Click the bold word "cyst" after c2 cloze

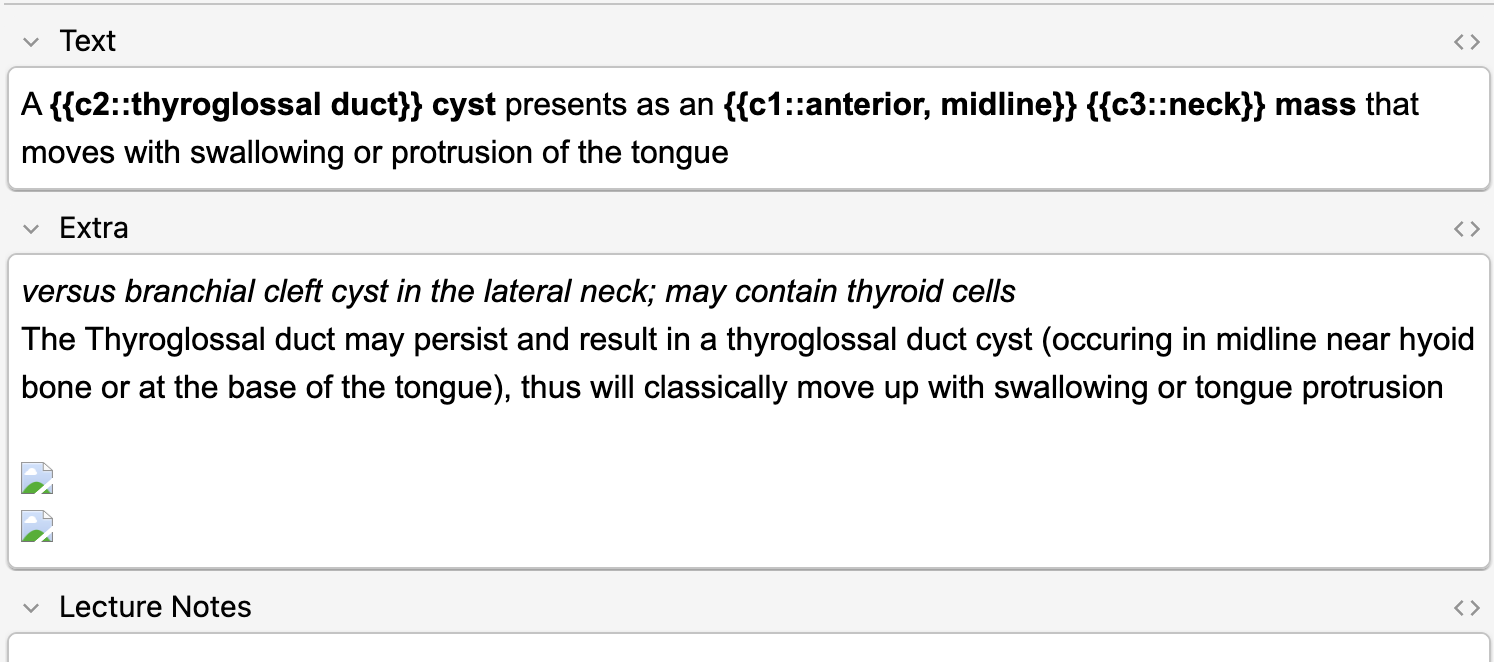(x=464, y=105)
